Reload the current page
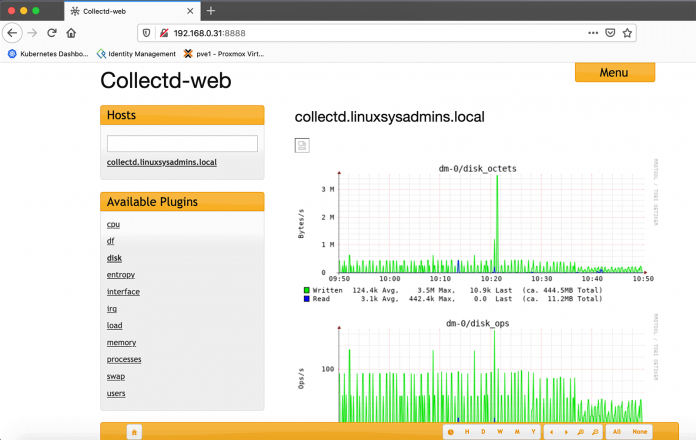The height and width of the screenshot is (440, 696). click(51, 33)
